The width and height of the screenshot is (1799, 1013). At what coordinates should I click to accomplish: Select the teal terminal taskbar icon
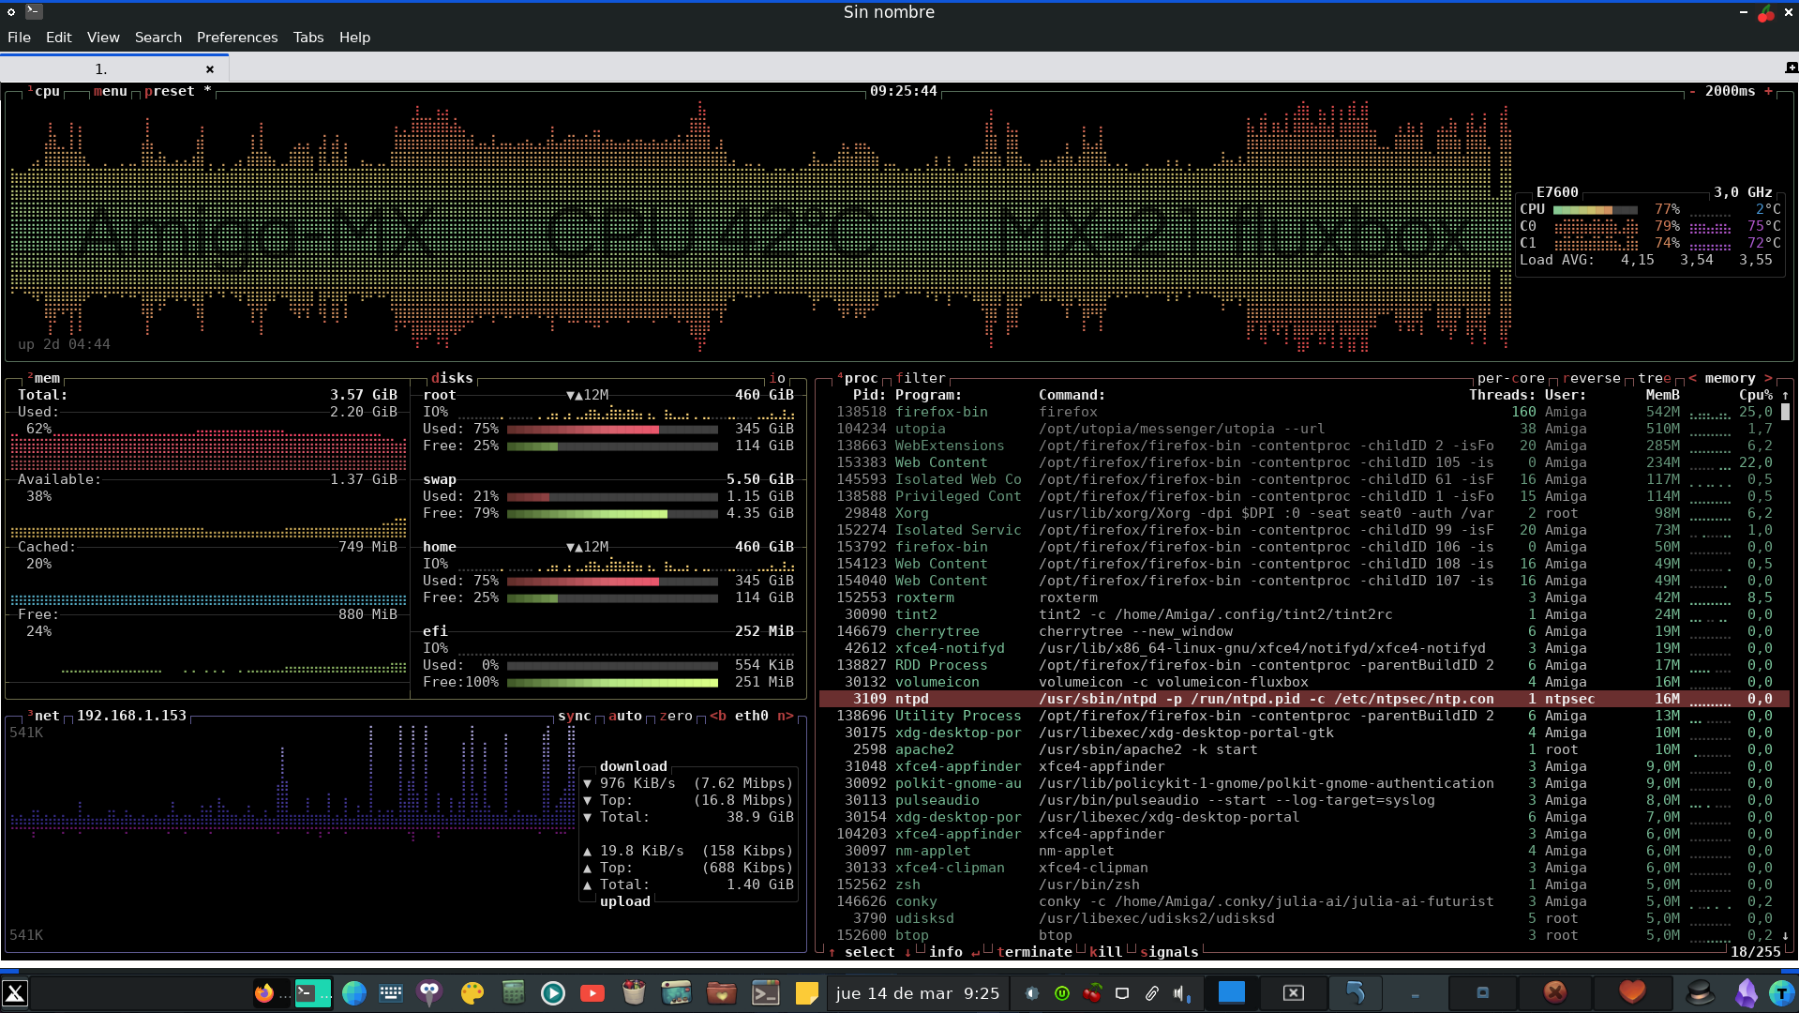click(x=313, y=992)
